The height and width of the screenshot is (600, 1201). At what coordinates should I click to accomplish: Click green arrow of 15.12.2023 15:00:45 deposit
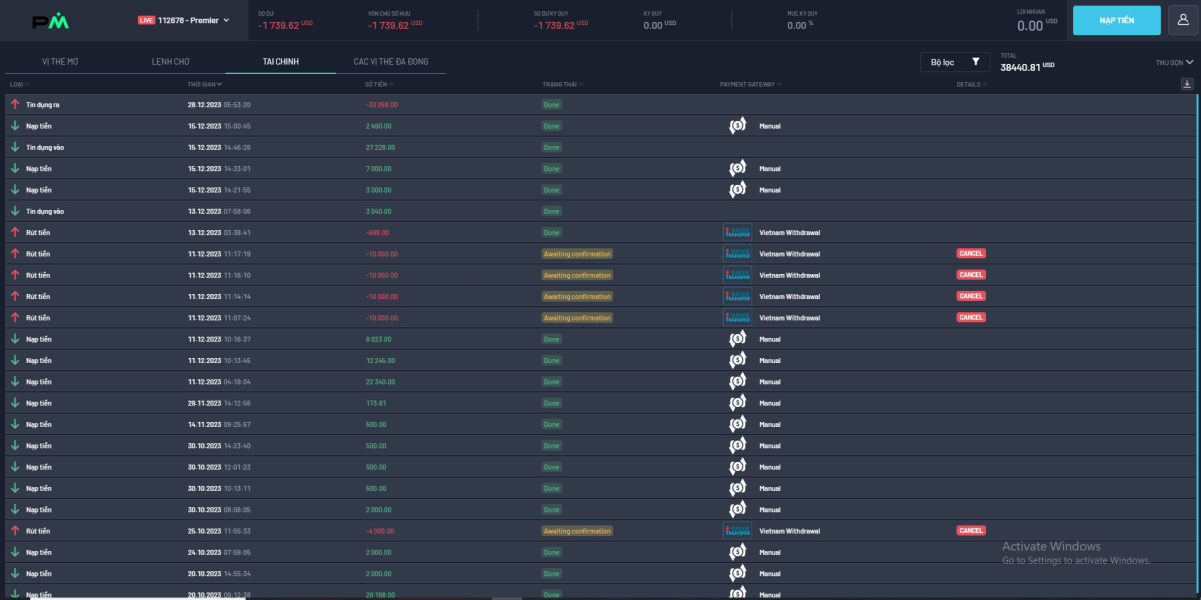(15, 126)
